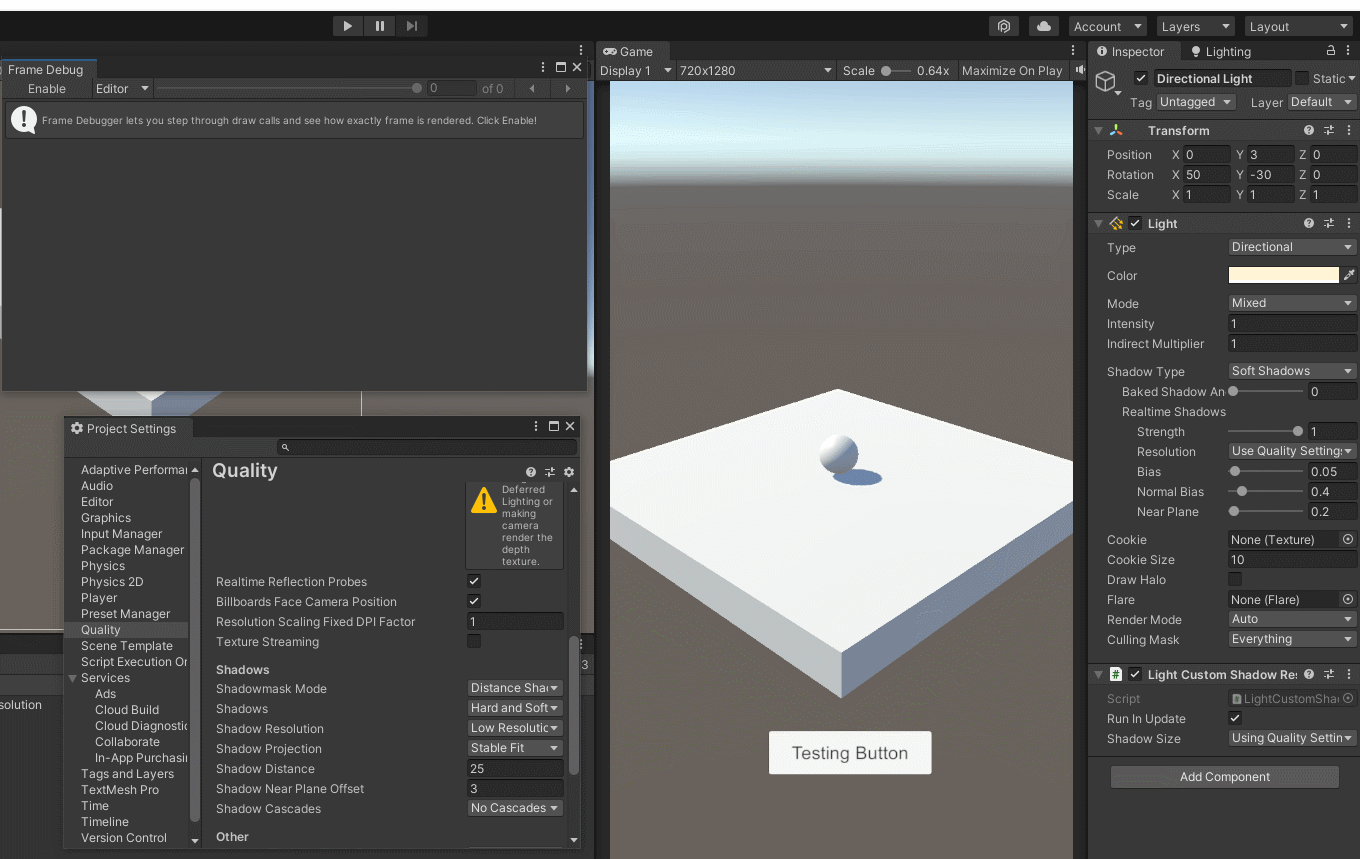Enable the Draw Halo checkbox
Image resolution: width=1360 pixels, height=859 pixels.
pos(1235,580)
